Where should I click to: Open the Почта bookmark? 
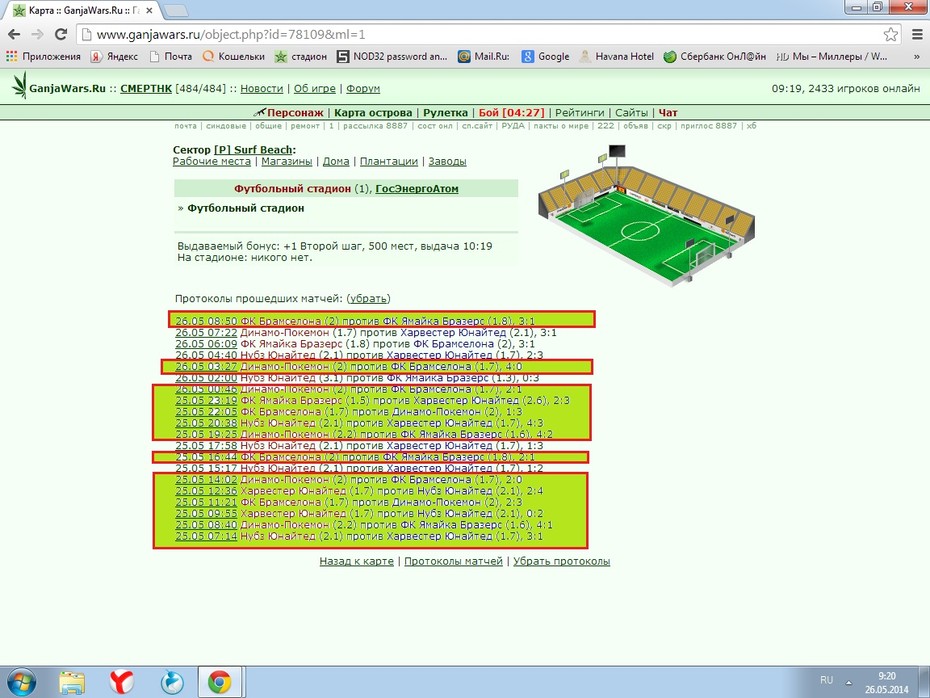click(171, 56)
